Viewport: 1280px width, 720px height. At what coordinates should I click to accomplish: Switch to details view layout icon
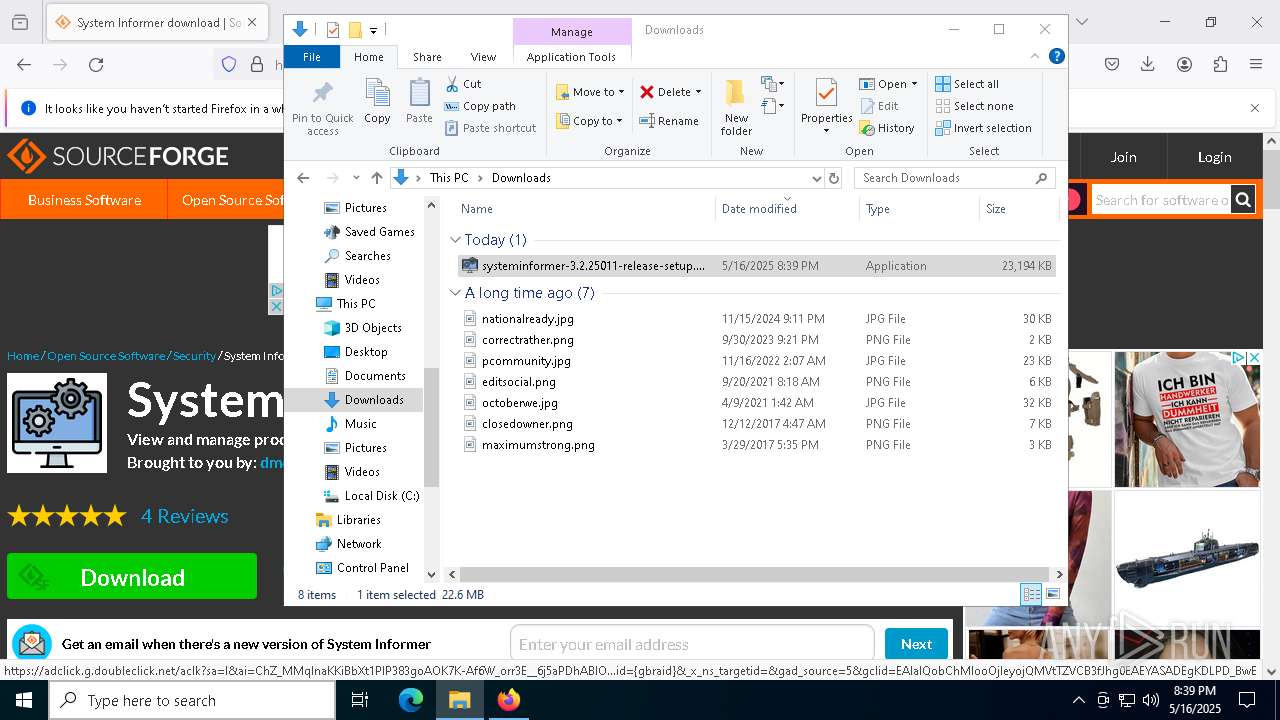pos(1031,594)
